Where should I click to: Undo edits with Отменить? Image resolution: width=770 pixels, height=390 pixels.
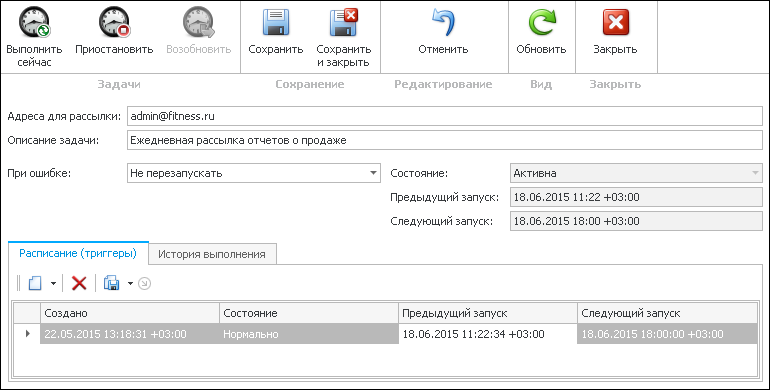(x=443, y=30)
